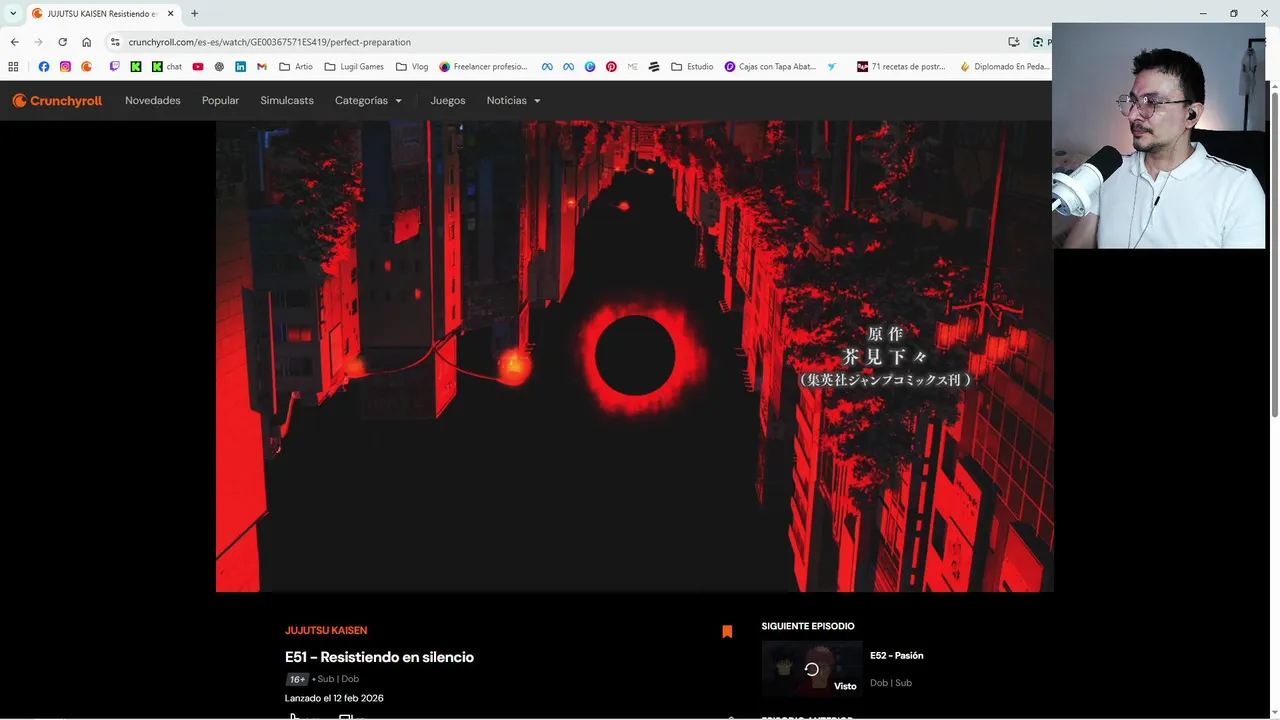1280x720 pixels.
Task: Go to the browser home page icon
Action: [86, 42]
